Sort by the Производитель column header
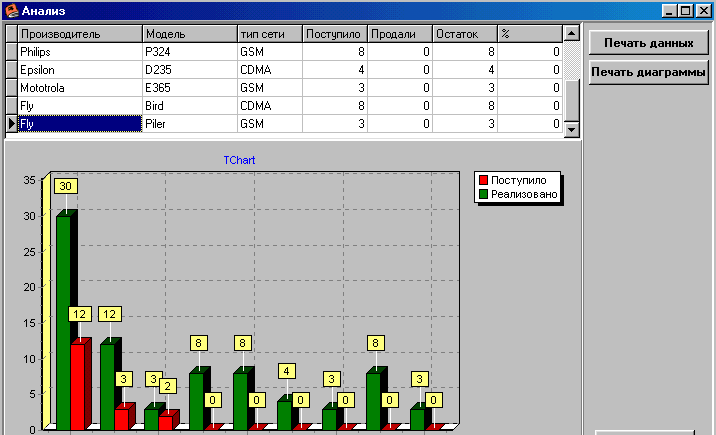The image size is (716, 435). click(80, 34)
